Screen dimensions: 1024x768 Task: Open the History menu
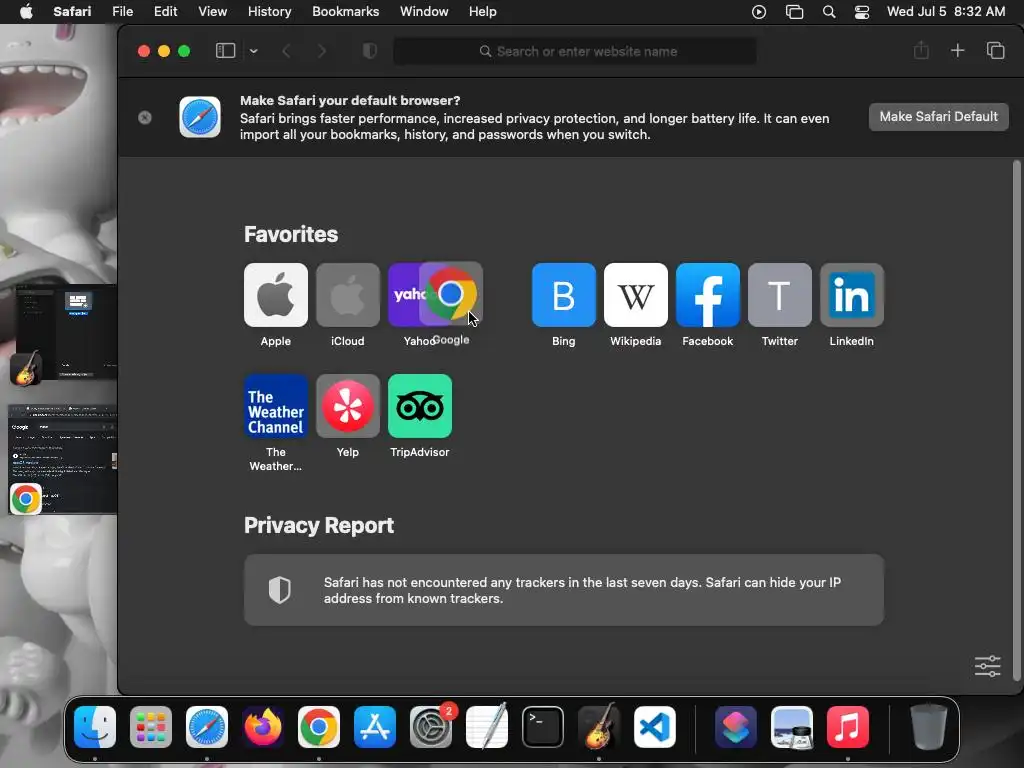tap(269, 12)
